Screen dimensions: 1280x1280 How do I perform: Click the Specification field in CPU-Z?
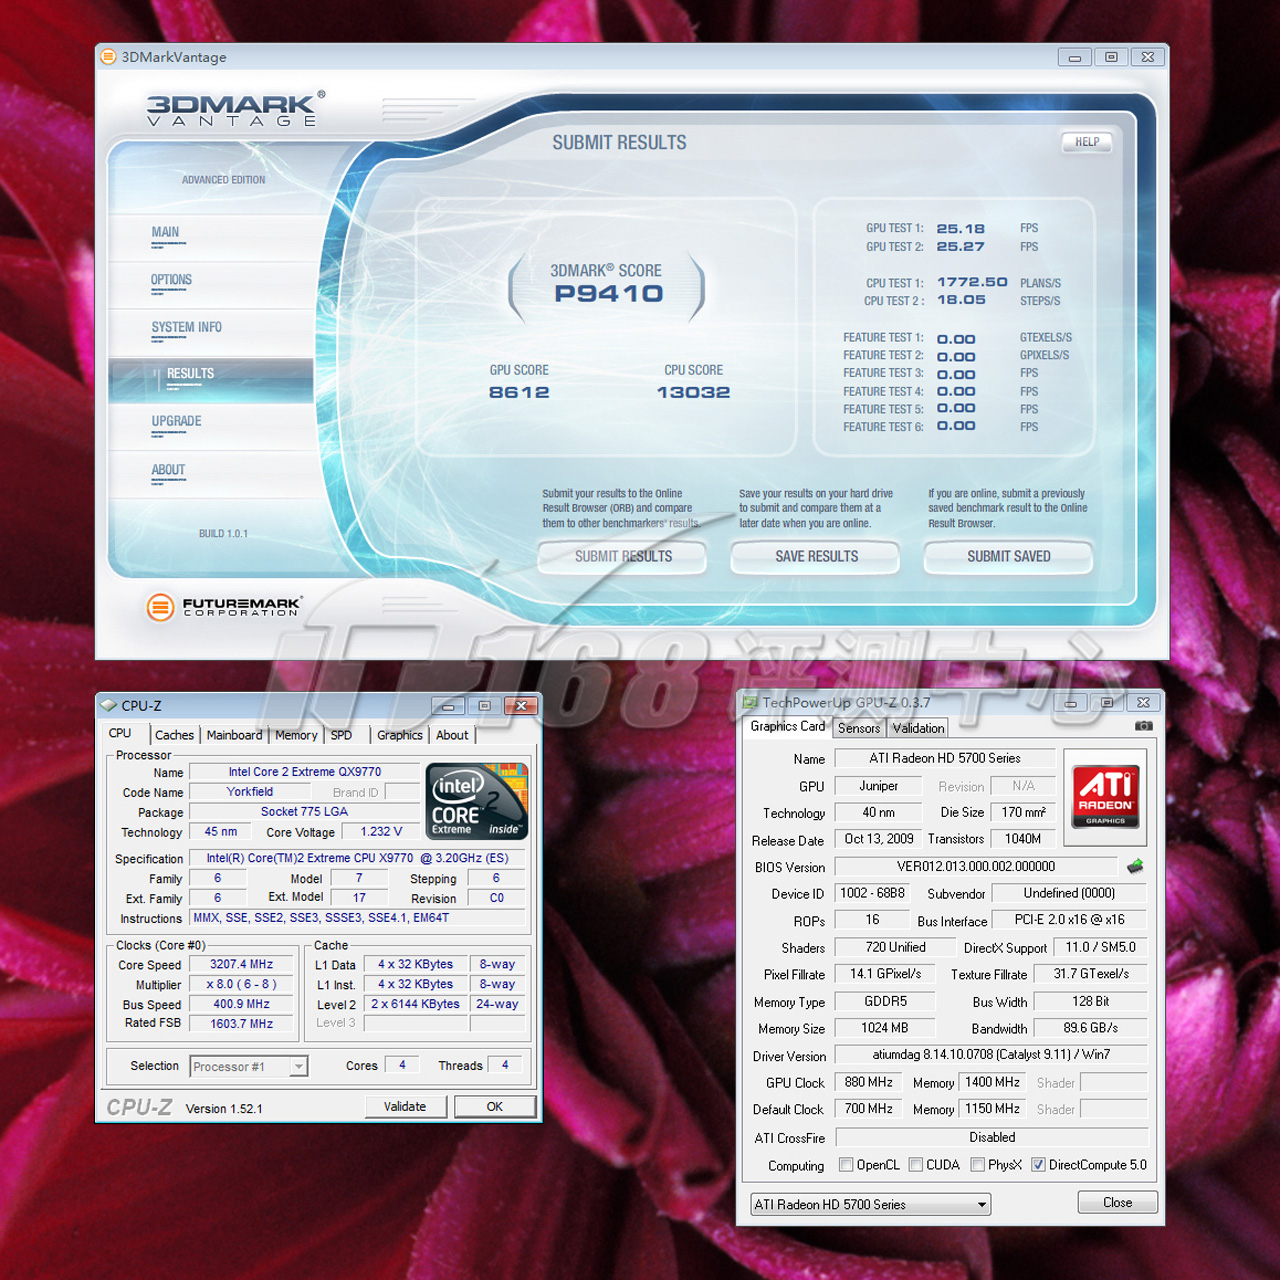(x=357, y=858)
